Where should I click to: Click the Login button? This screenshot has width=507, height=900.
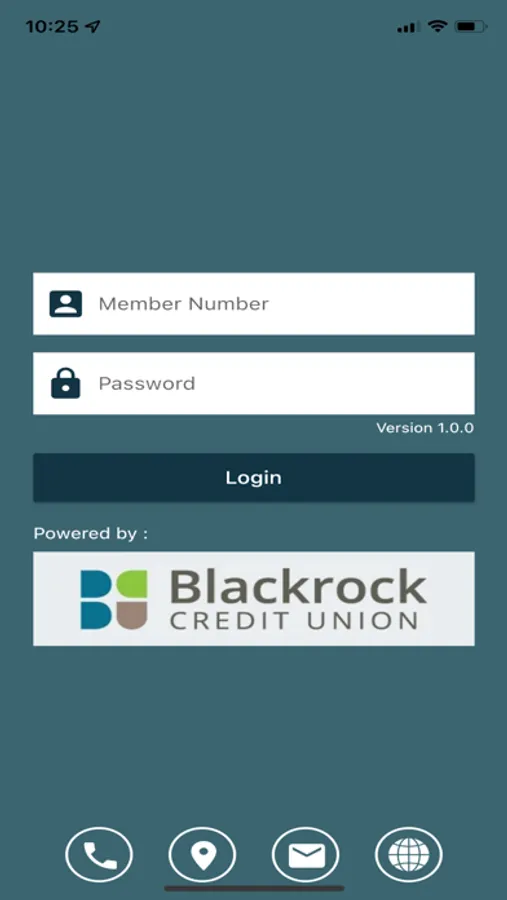pyautogui.click(x=254, y=478)
